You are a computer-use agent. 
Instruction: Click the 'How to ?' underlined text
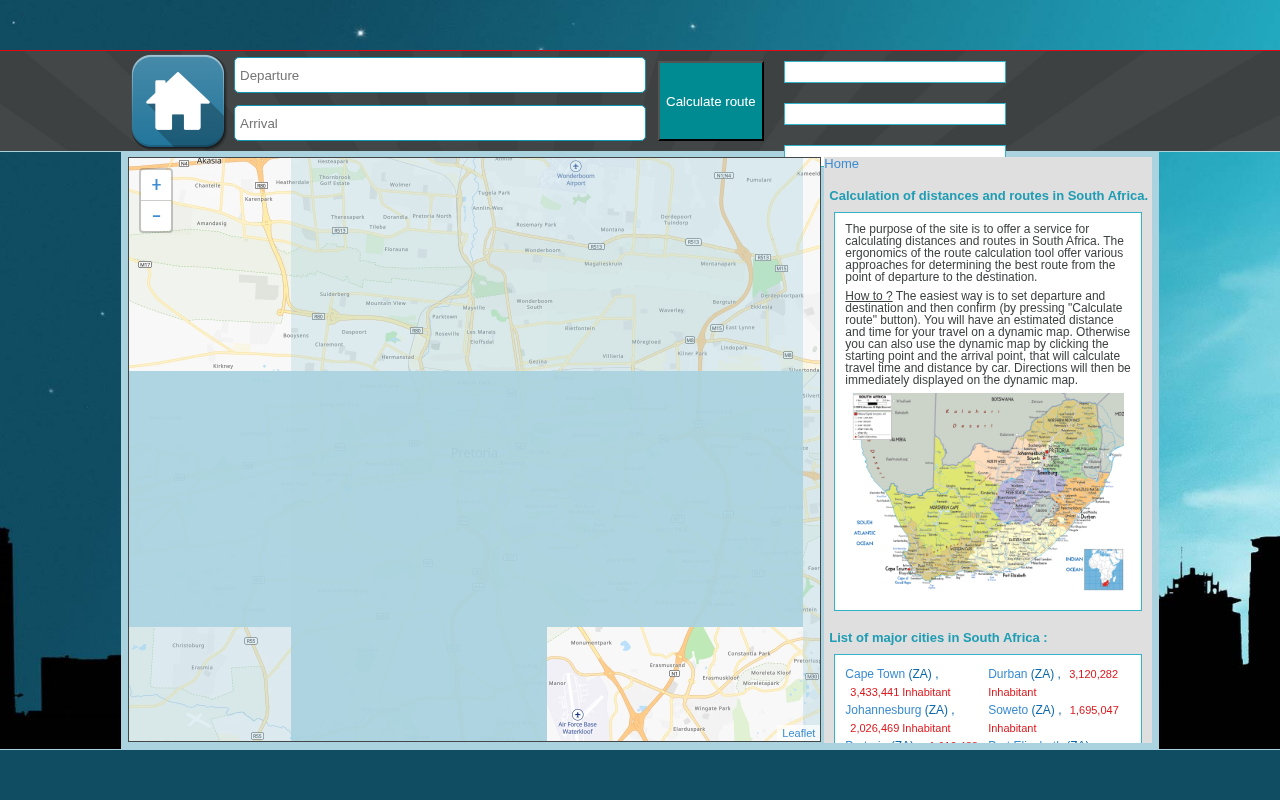click(x=869, y=296)
